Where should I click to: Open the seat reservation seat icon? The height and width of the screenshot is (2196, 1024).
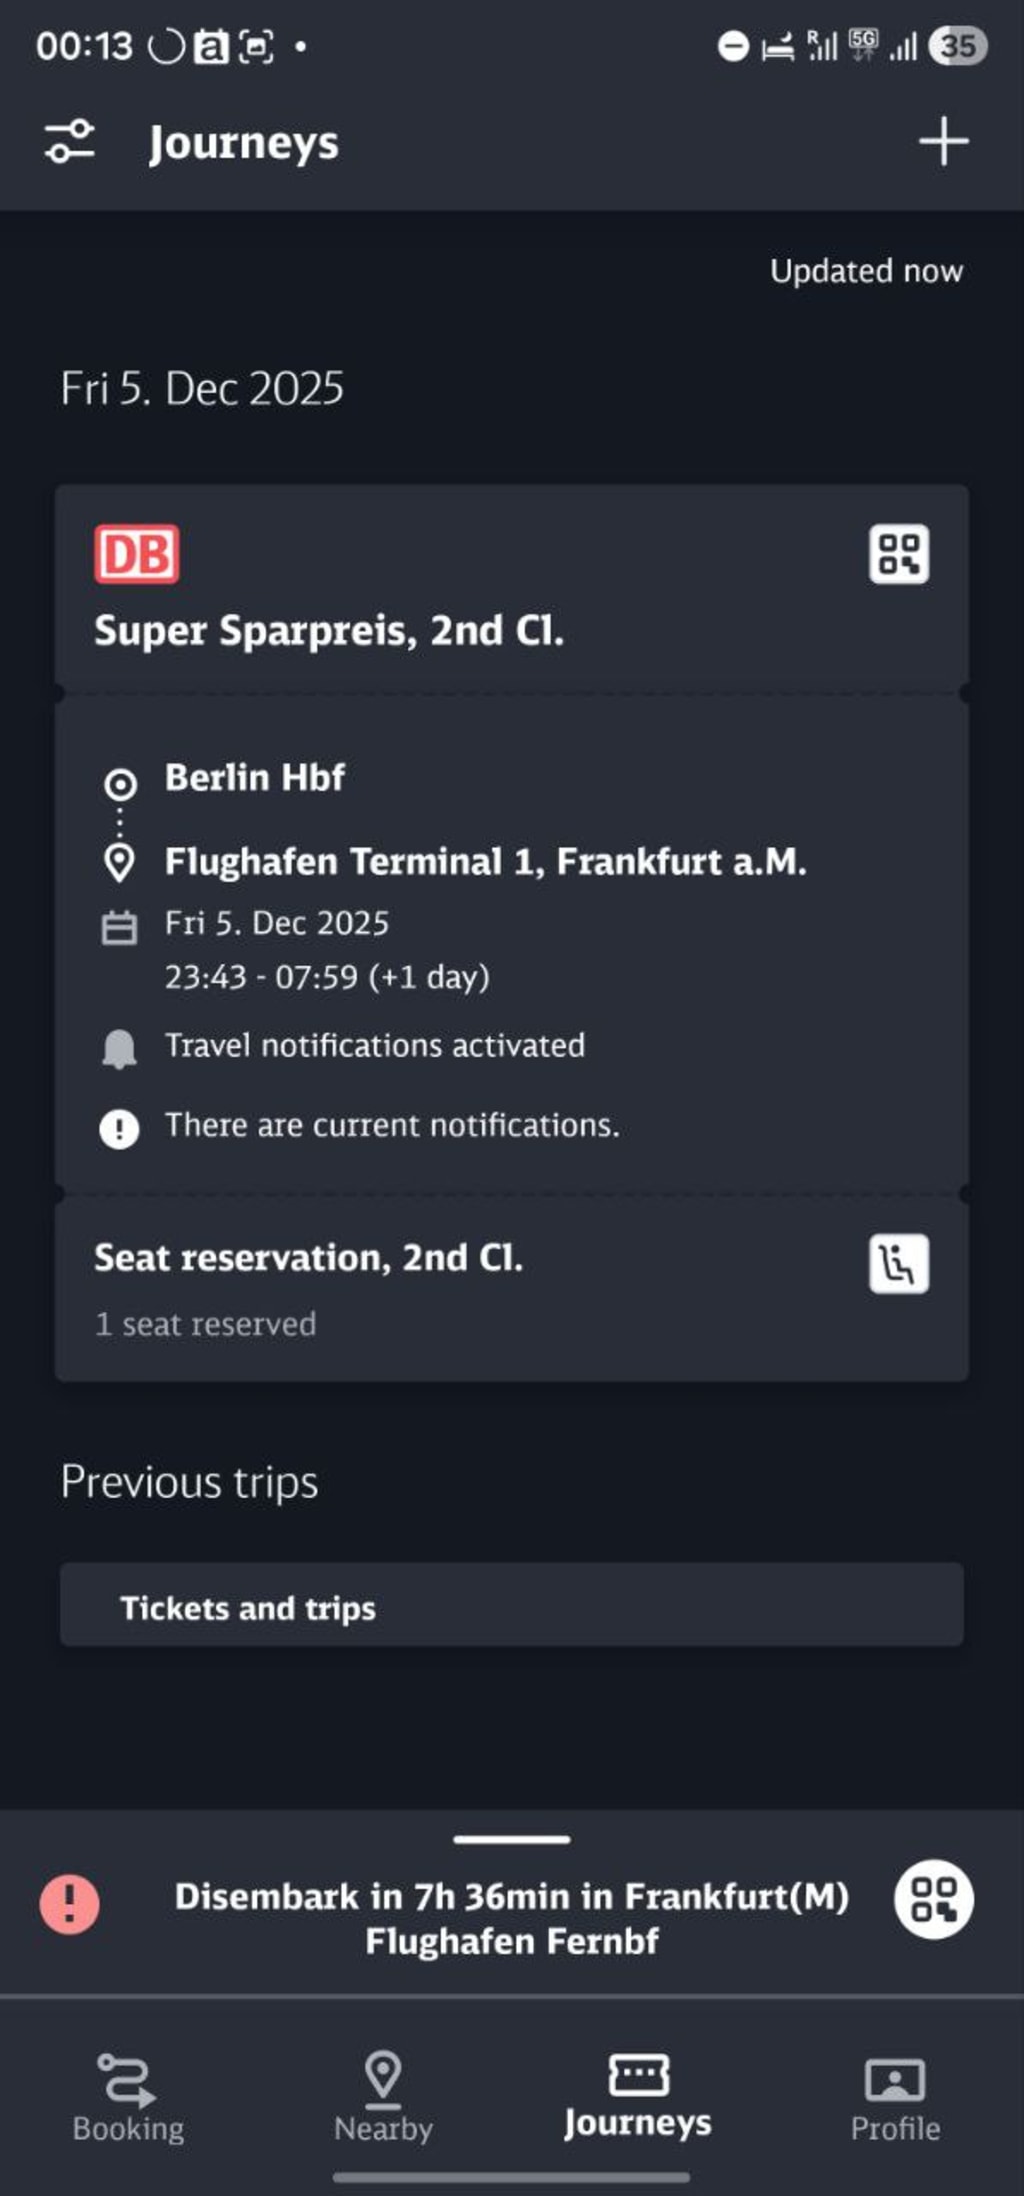(x=898, y=1264)
